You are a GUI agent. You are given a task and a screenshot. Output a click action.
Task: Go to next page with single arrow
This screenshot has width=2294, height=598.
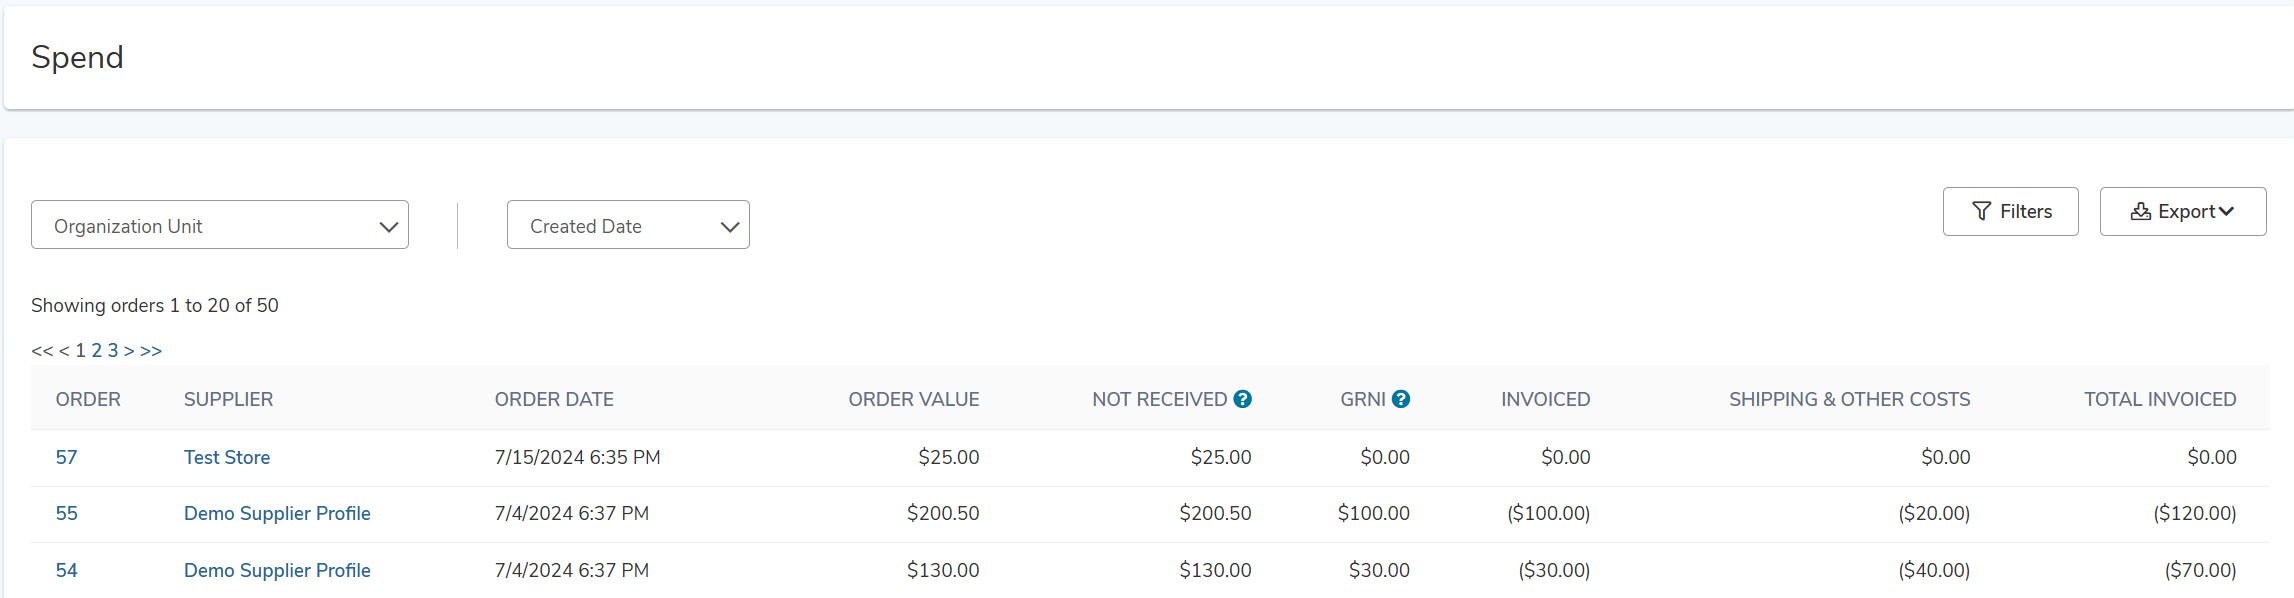coord(129,350)
